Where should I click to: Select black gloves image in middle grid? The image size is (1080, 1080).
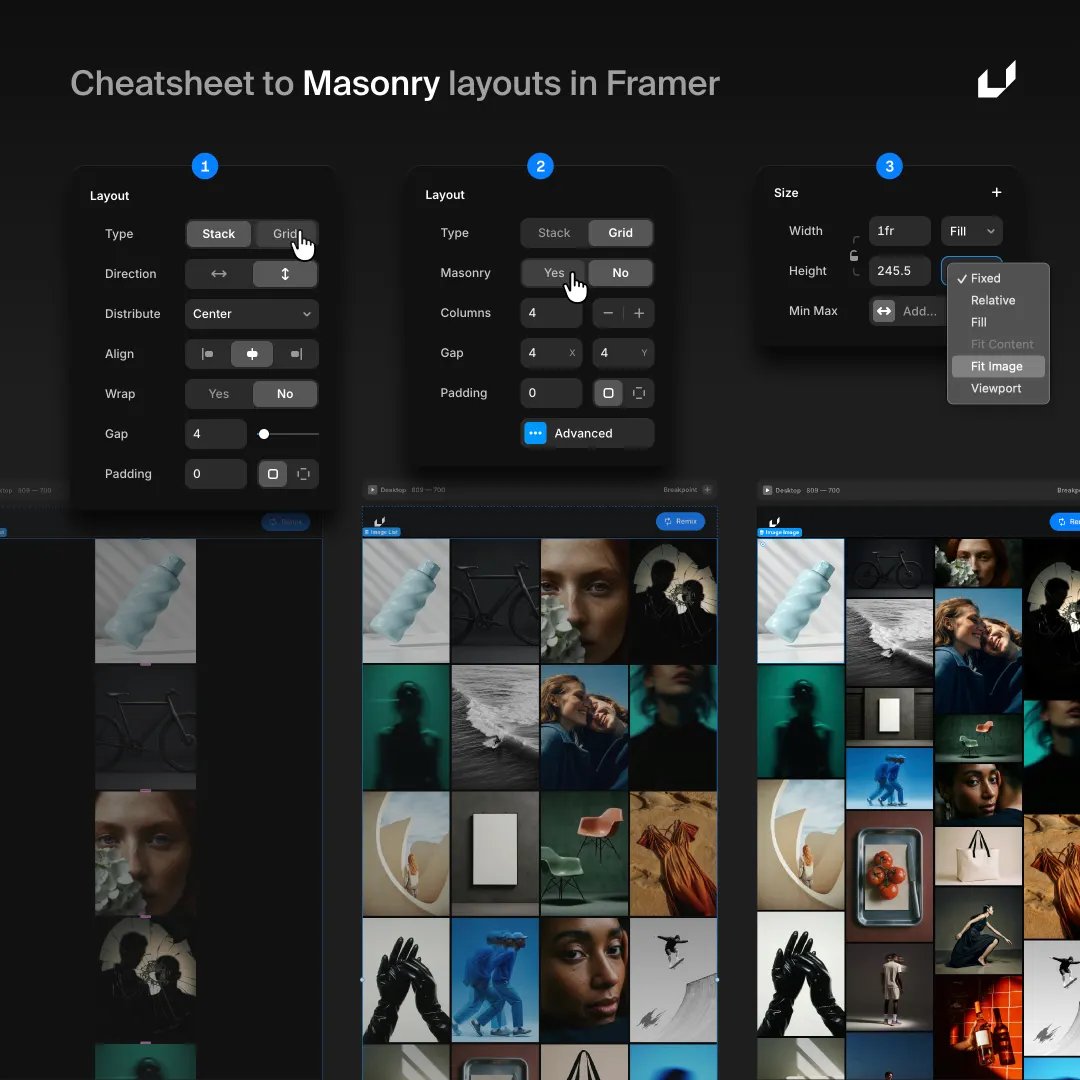pos(406,980)
